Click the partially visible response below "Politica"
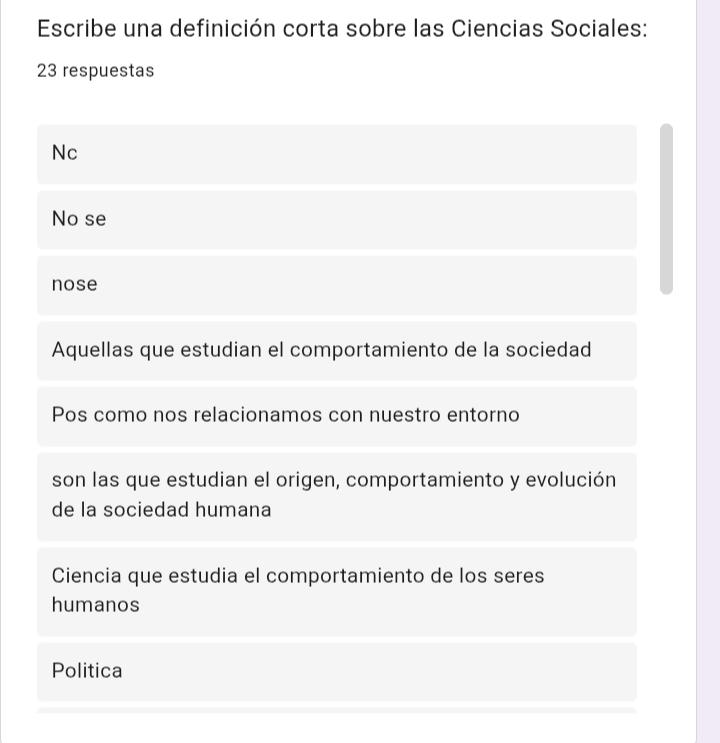This screenshot has width=720, height=743. [x=336, y=710]
